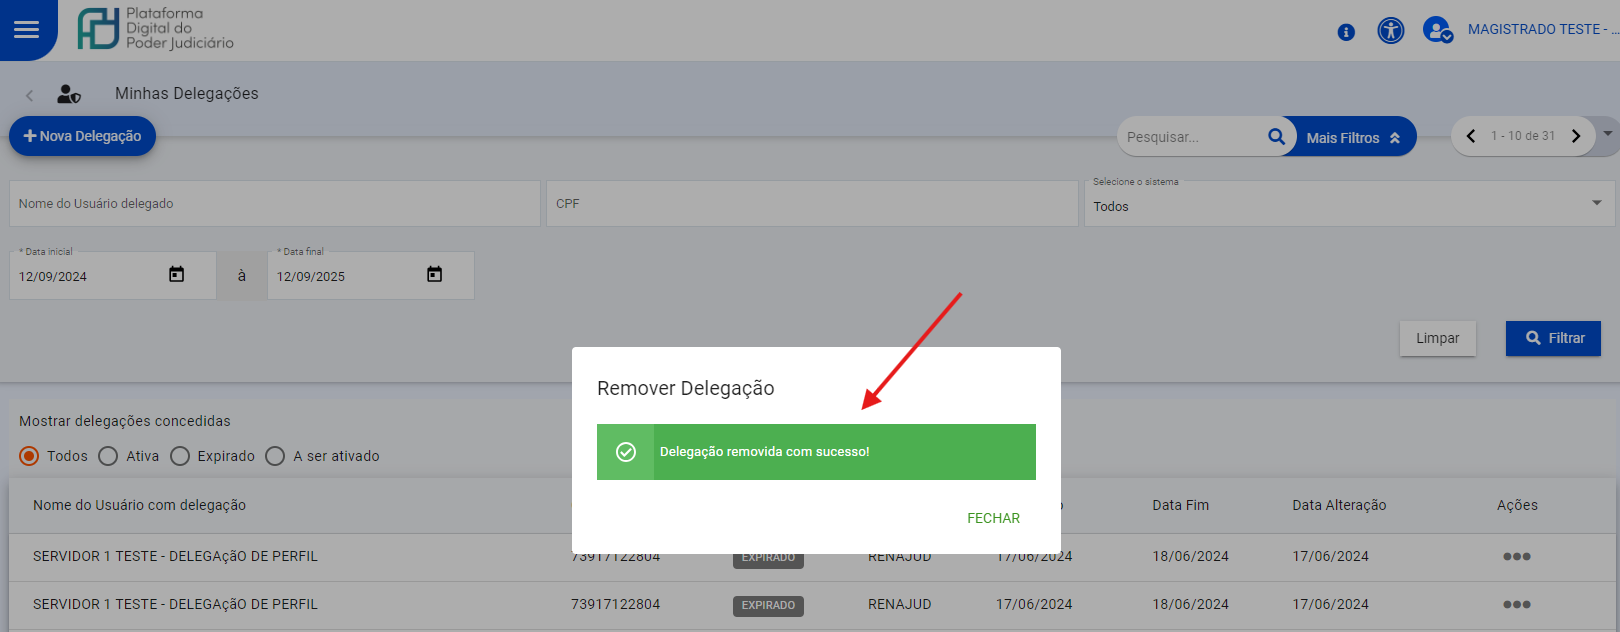Select the Expirado radio option
The height and width of the screenshot is (632, 1620).
(x=180, y=456)
